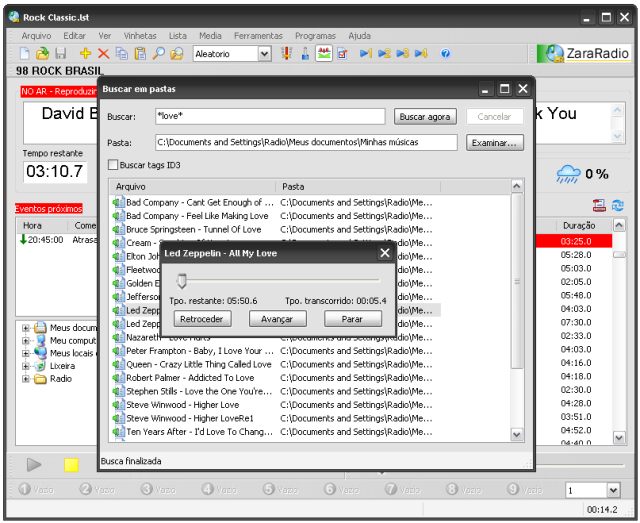Screen dimensions: 640x523
Task: Click the Arquivo column header
Action: 193,187
